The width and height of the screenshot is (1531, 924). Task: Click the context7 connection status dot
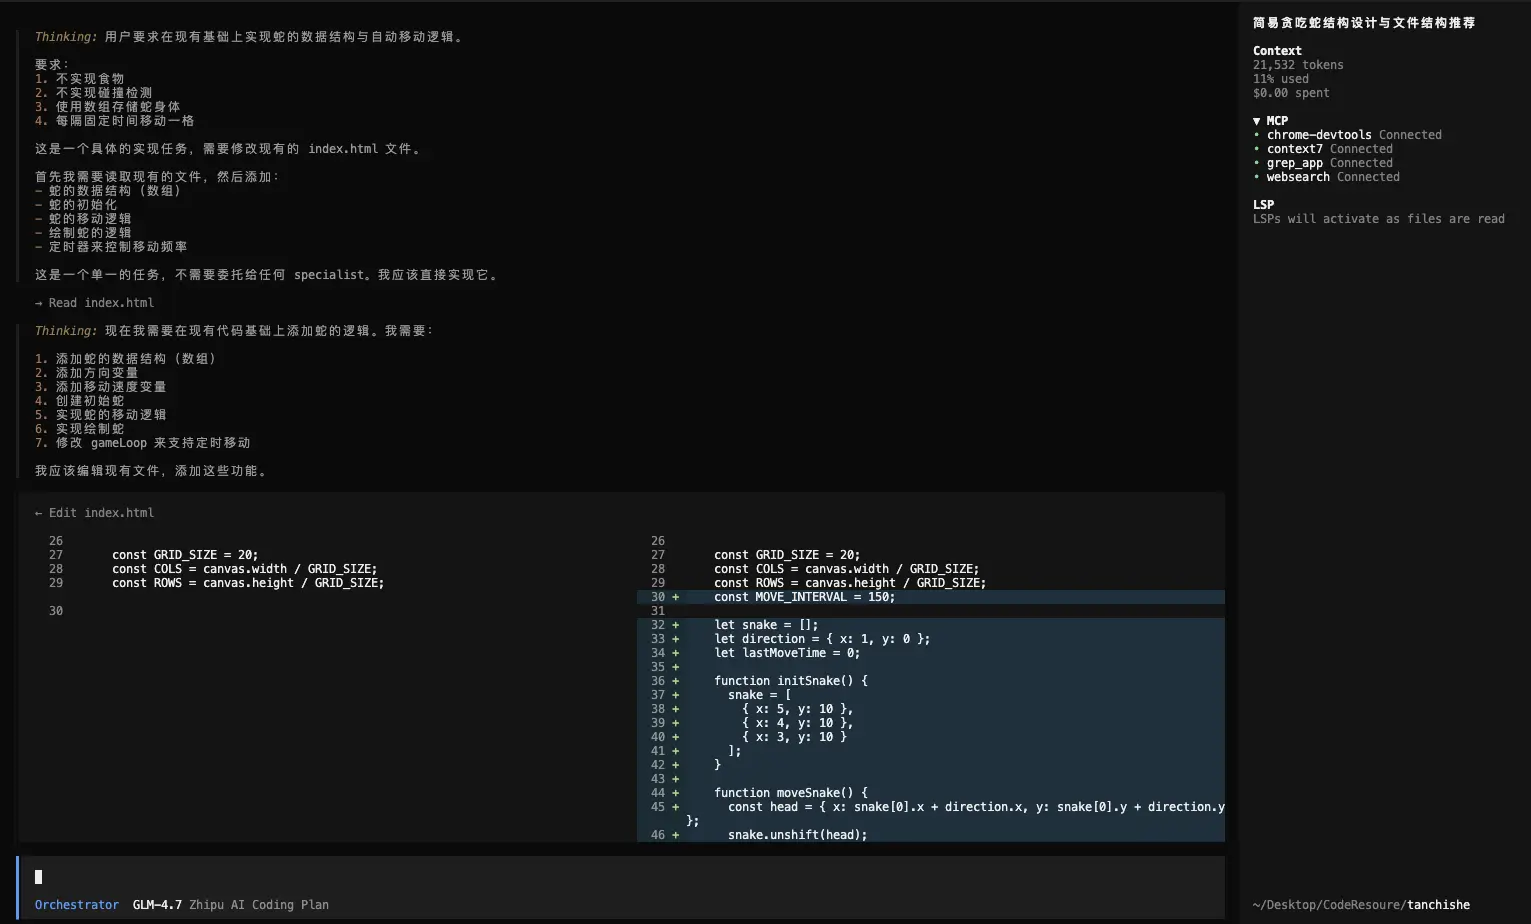1257,149
